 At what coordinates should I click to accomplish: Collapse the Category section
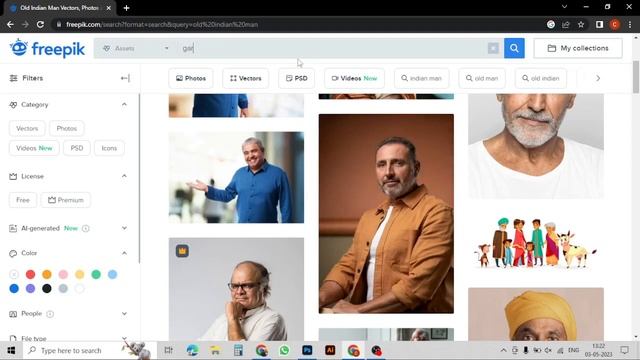(x=124, y=104)
